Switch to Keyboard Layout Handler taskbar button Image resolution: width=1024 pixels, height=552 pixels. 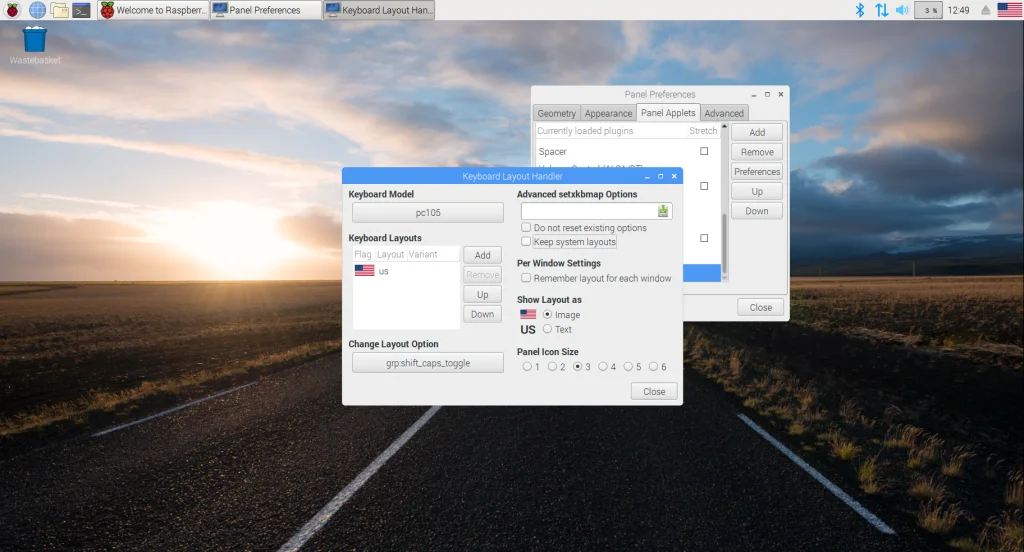[x=379, y=10]
